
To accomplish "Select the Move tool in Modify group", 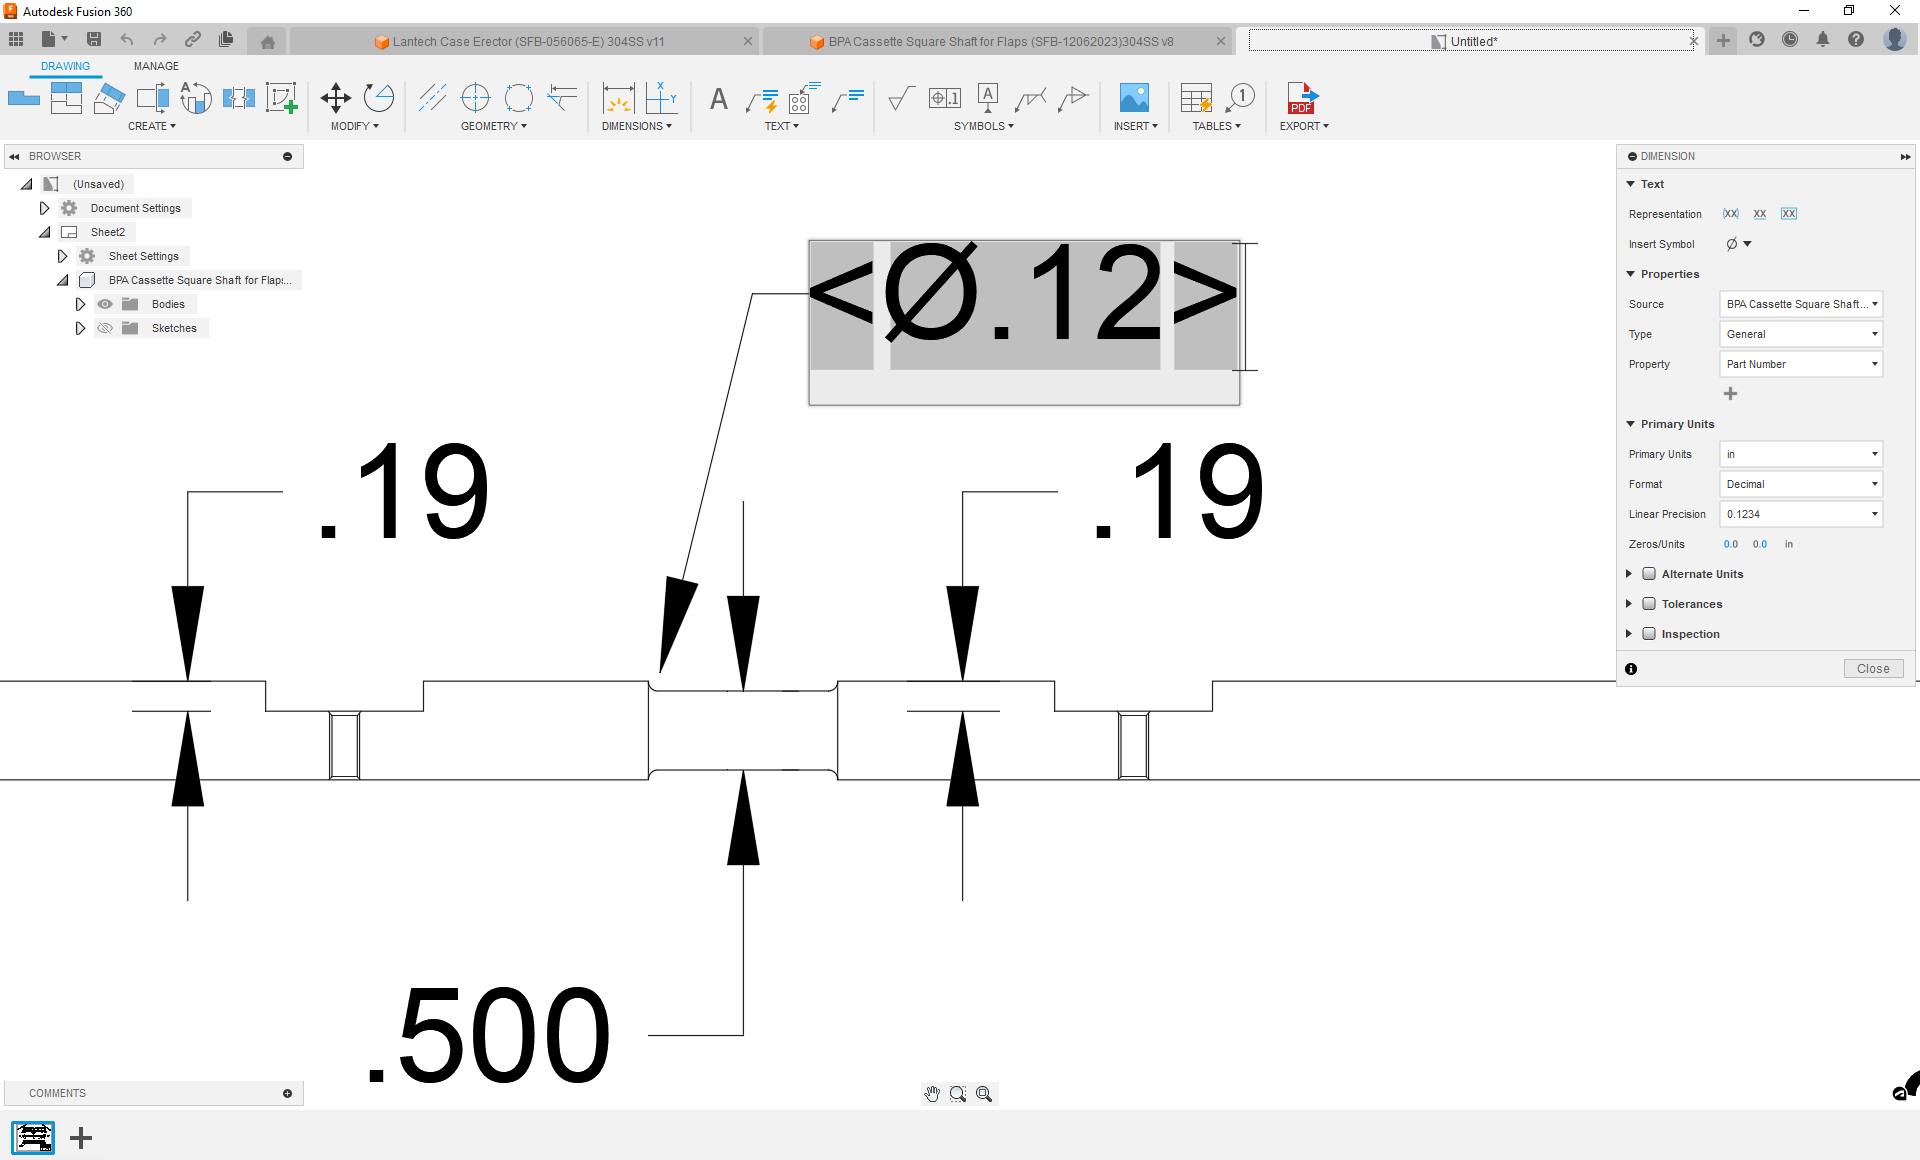I will click(x=335, y=97).
